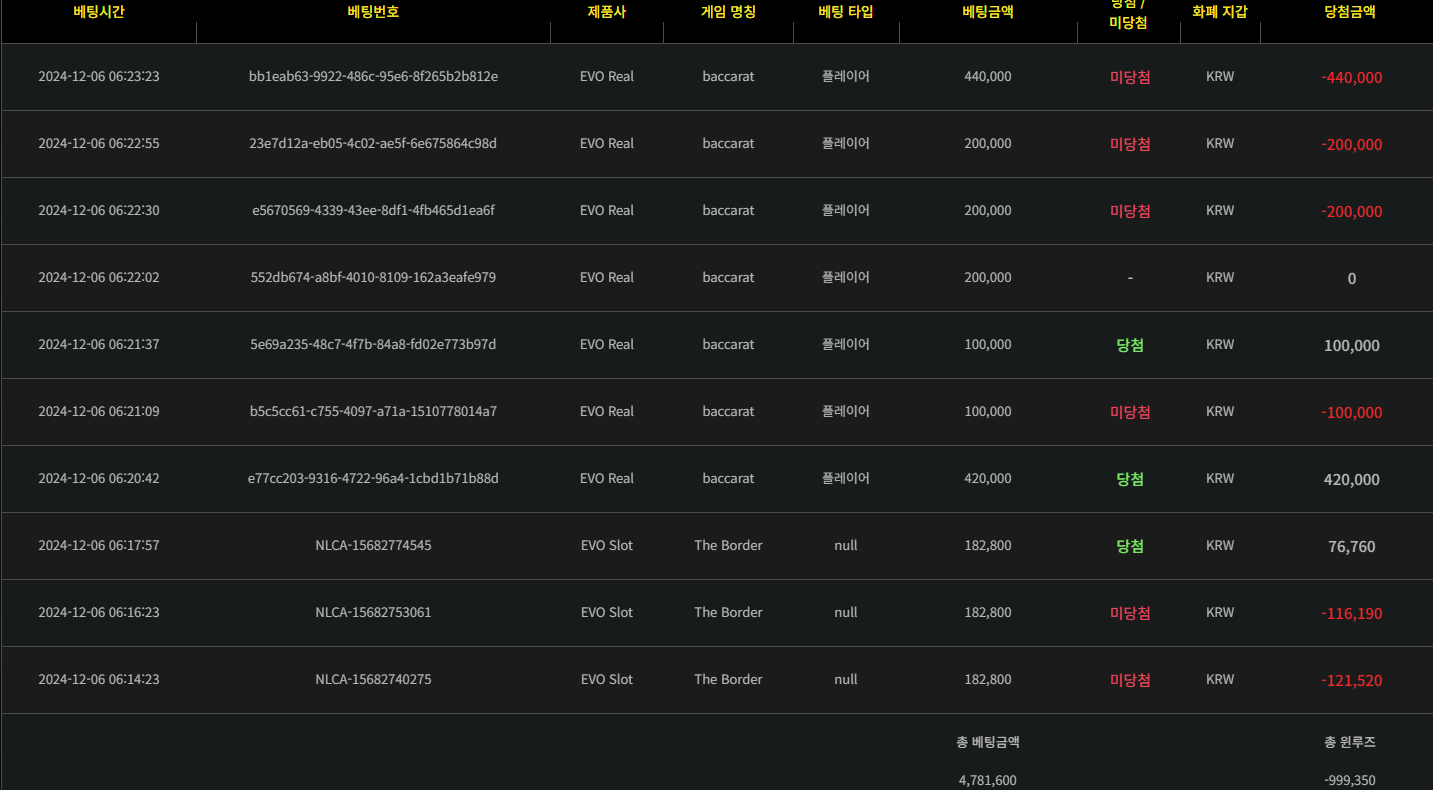The height and width of the screenshot is (790, 1433).
Task: Click the 06:16:23 bet time cell
Action: pos(98,613)
